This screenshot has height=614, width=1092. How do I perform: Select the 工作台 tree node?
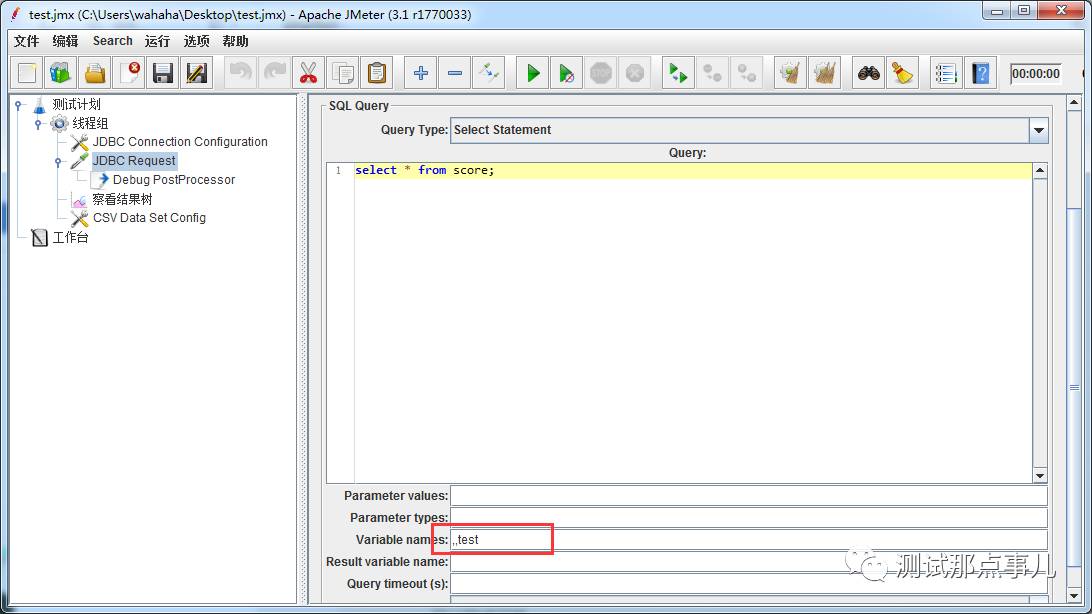coord(71,237)
